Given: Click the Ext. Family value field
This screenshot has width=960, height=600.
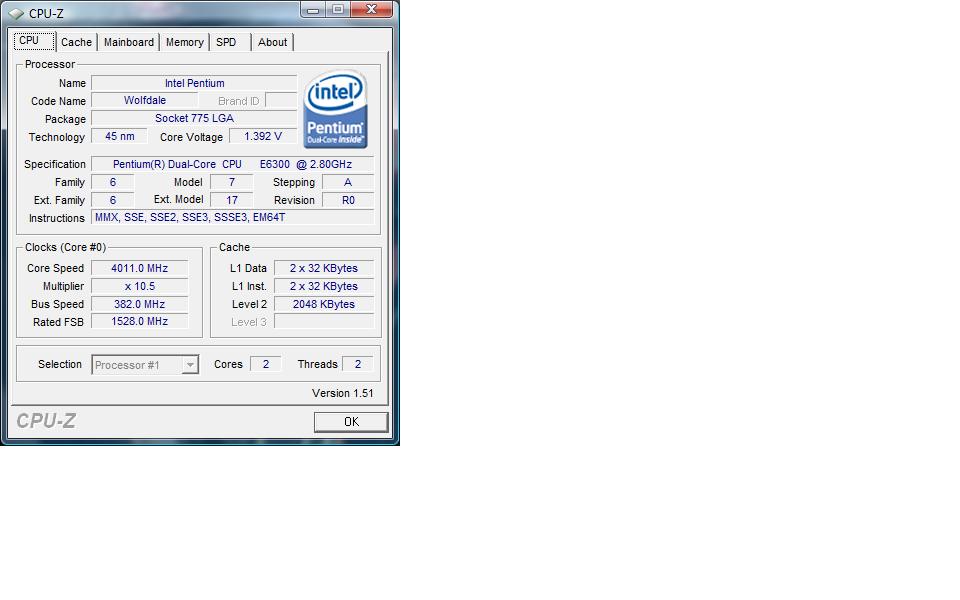Looking at the screenshot, I should pos(113,200).
